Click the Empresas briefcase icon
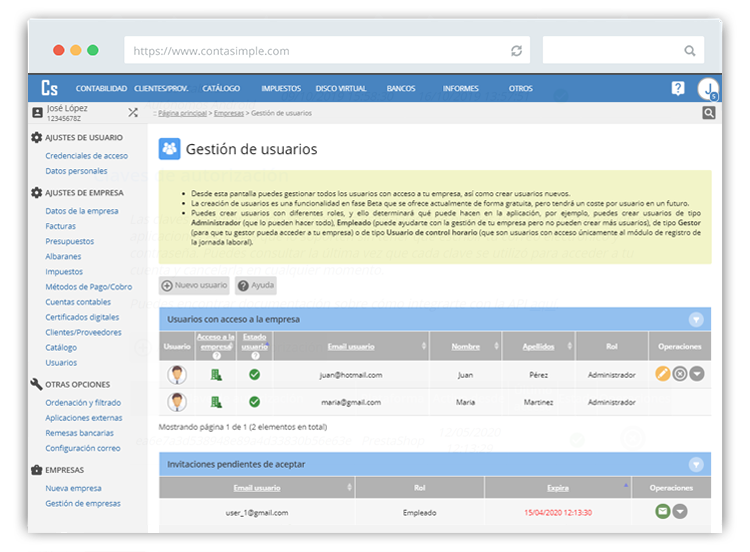Image resolution: width=750 pixels, height=552 pixels. (x=37, y=470)
